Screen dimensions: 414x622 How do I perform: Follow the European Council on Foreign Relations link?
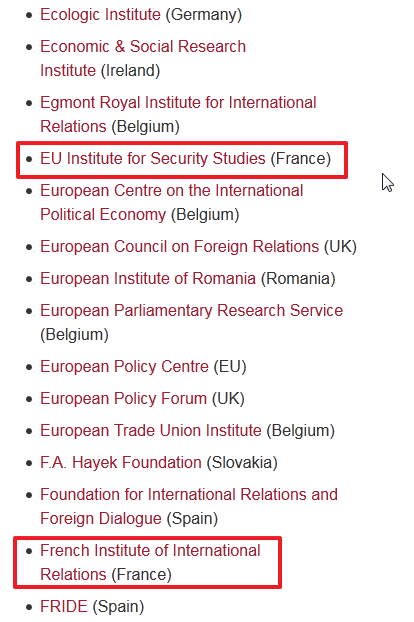pos(180,247)
